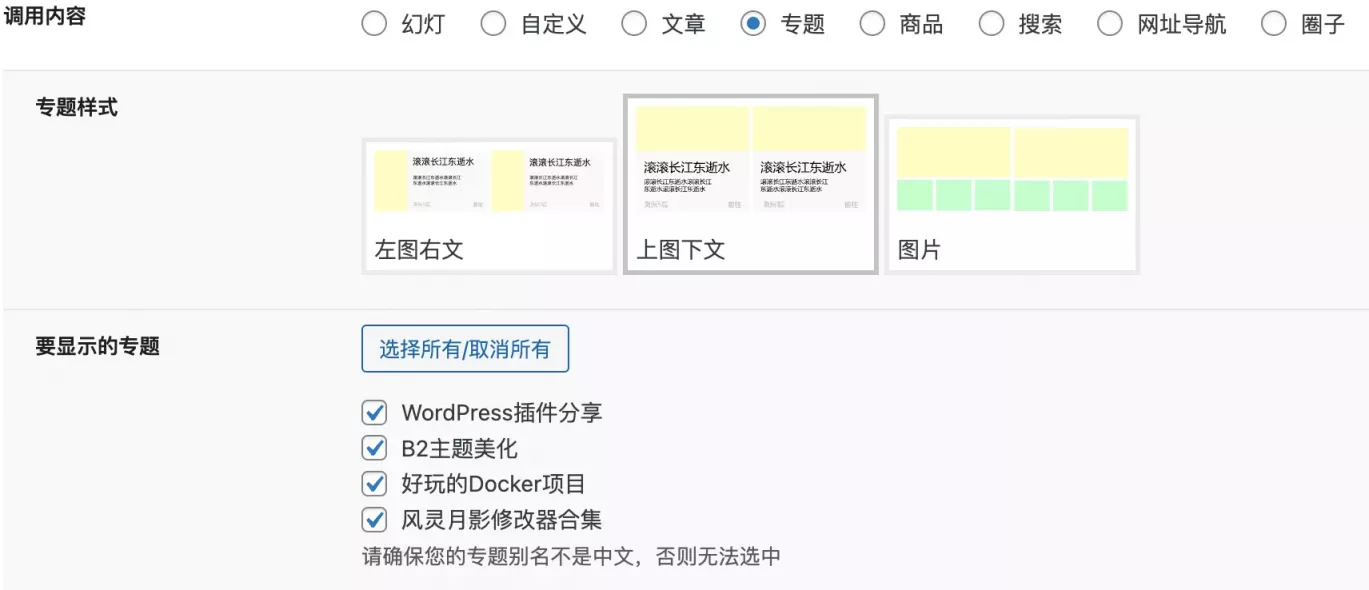
Task: Choose 文章 as the 调用内容 option
Action: click(x=635, y=22)
